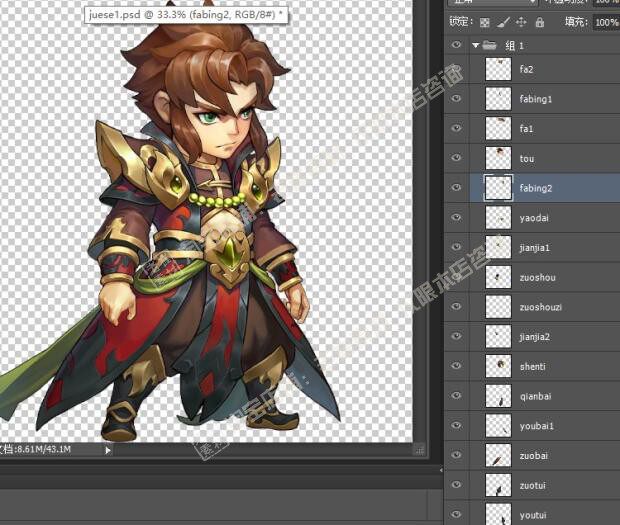The image size is (620, 525).
Task: Hide the tou layer
Action: click(x=456, y=158)
